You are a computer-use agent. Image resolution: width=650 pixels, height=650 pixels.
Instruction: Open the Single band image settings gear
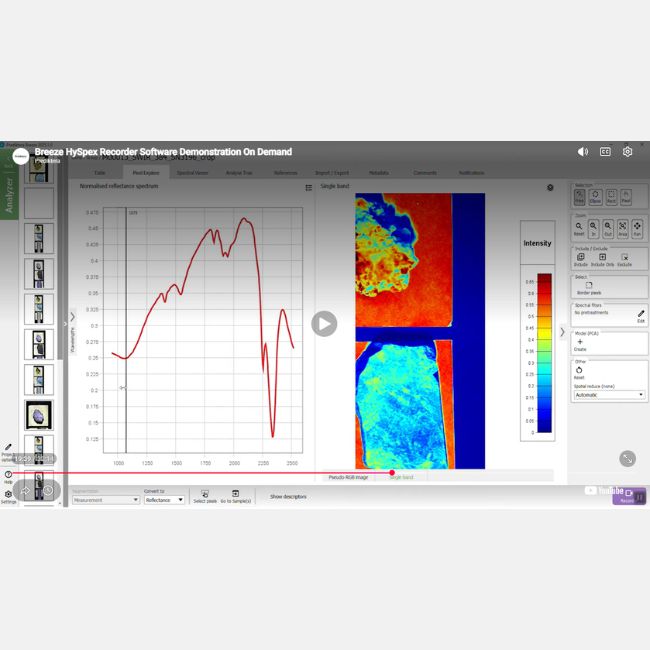coord(550,188)
